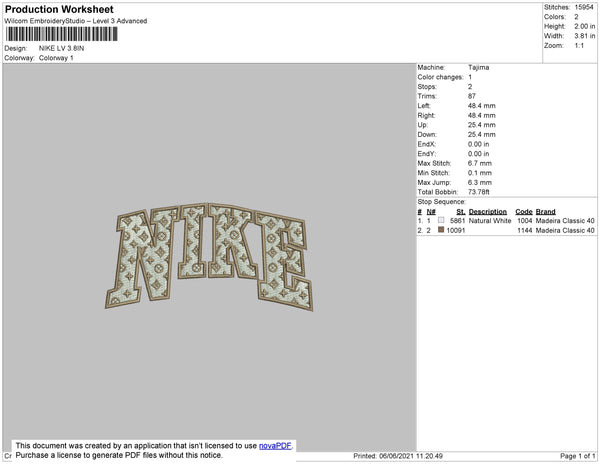Click the barcode under the worksheet title
This screenshot has width=600, height=464.
62,34
